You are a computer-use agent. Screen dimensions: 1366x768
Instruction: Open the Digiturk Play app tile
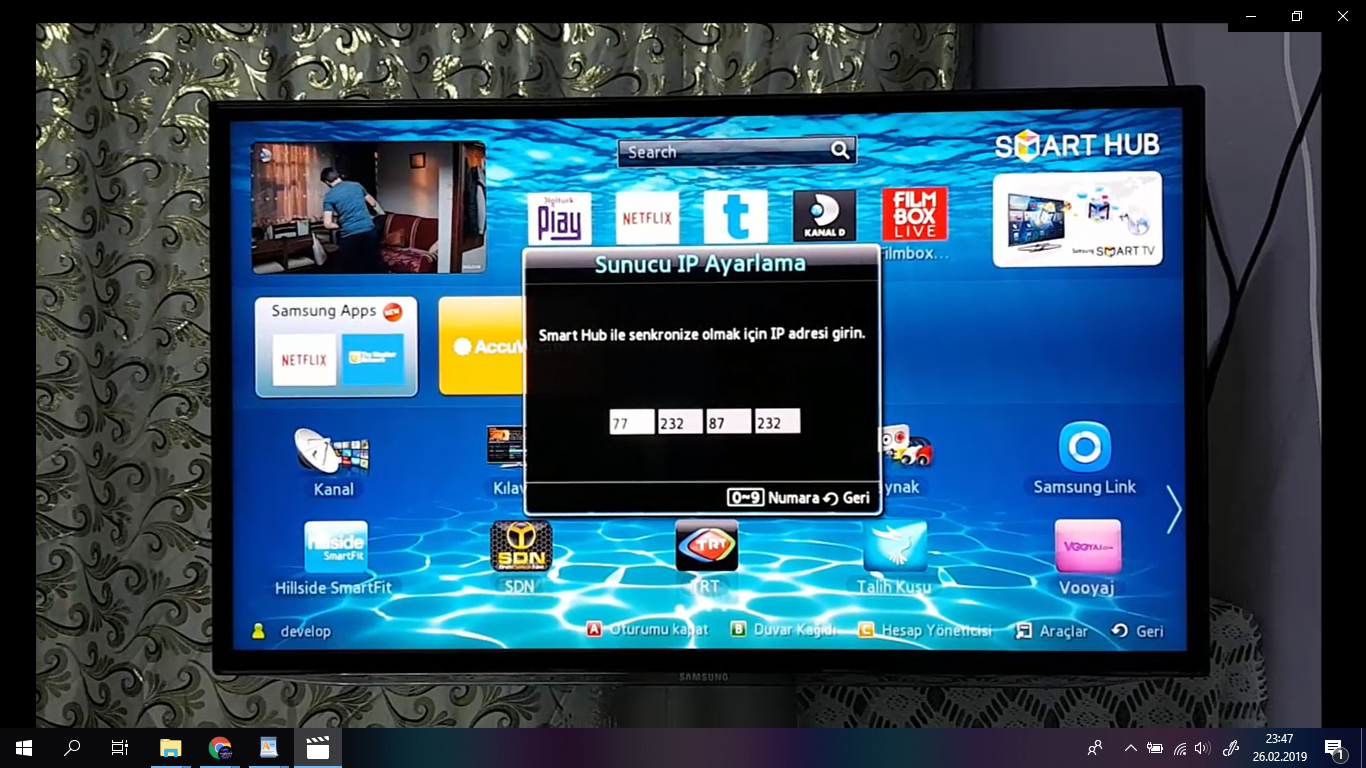[x=559, y=219]
